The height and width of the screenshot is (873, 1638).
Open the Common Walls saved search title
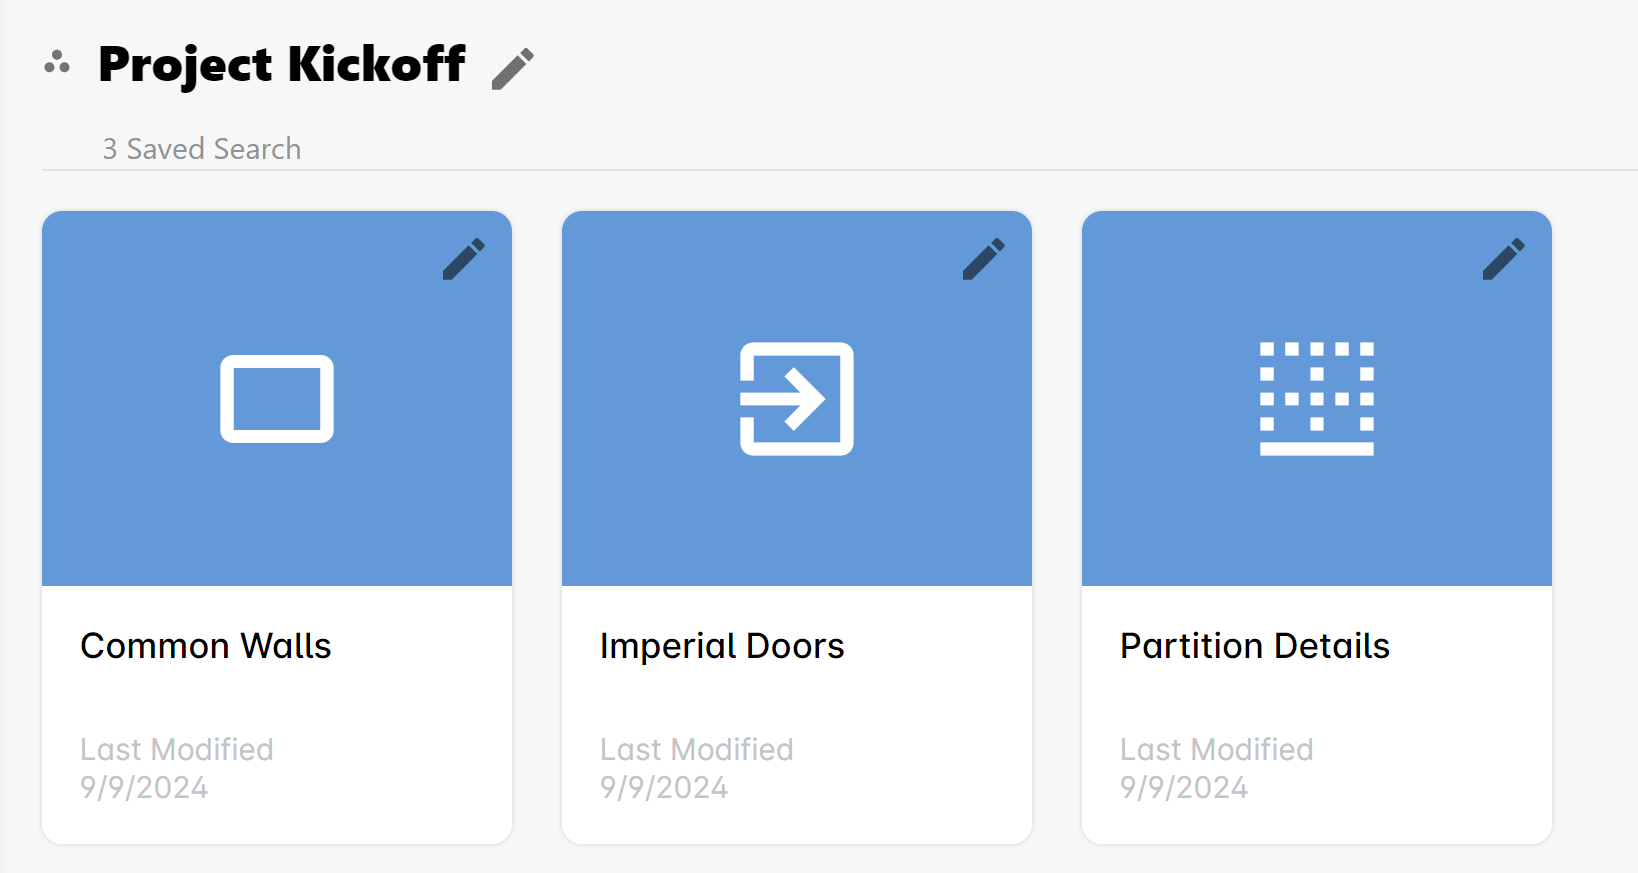[206, 646]
